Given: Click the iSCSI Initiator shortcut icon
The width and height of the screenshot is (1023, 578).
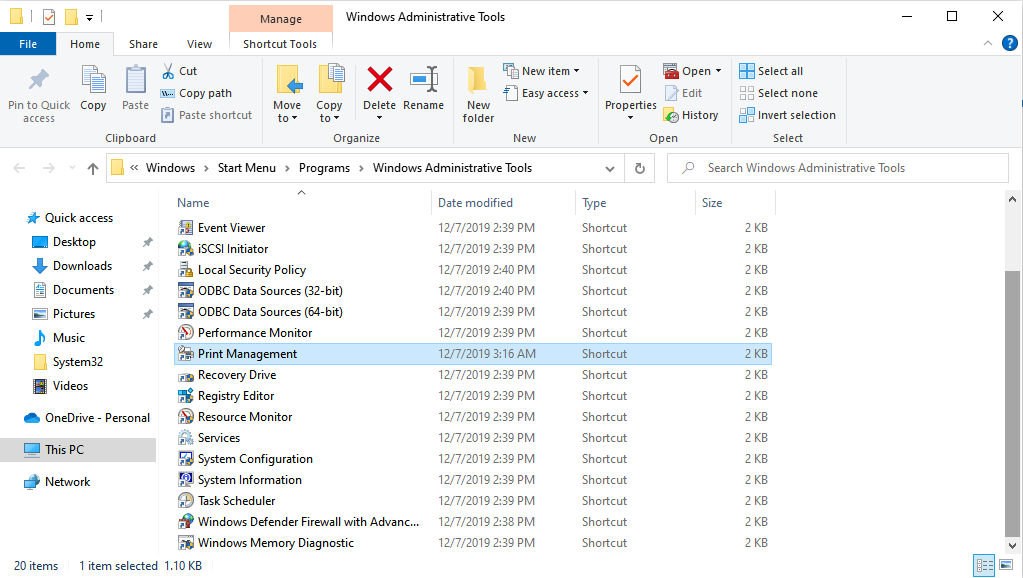Looking at the screenshot, I should click(186, 249).
